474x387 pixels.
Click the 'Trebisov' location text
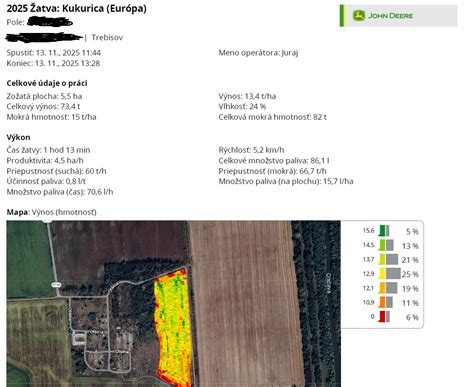pos(107,37)
